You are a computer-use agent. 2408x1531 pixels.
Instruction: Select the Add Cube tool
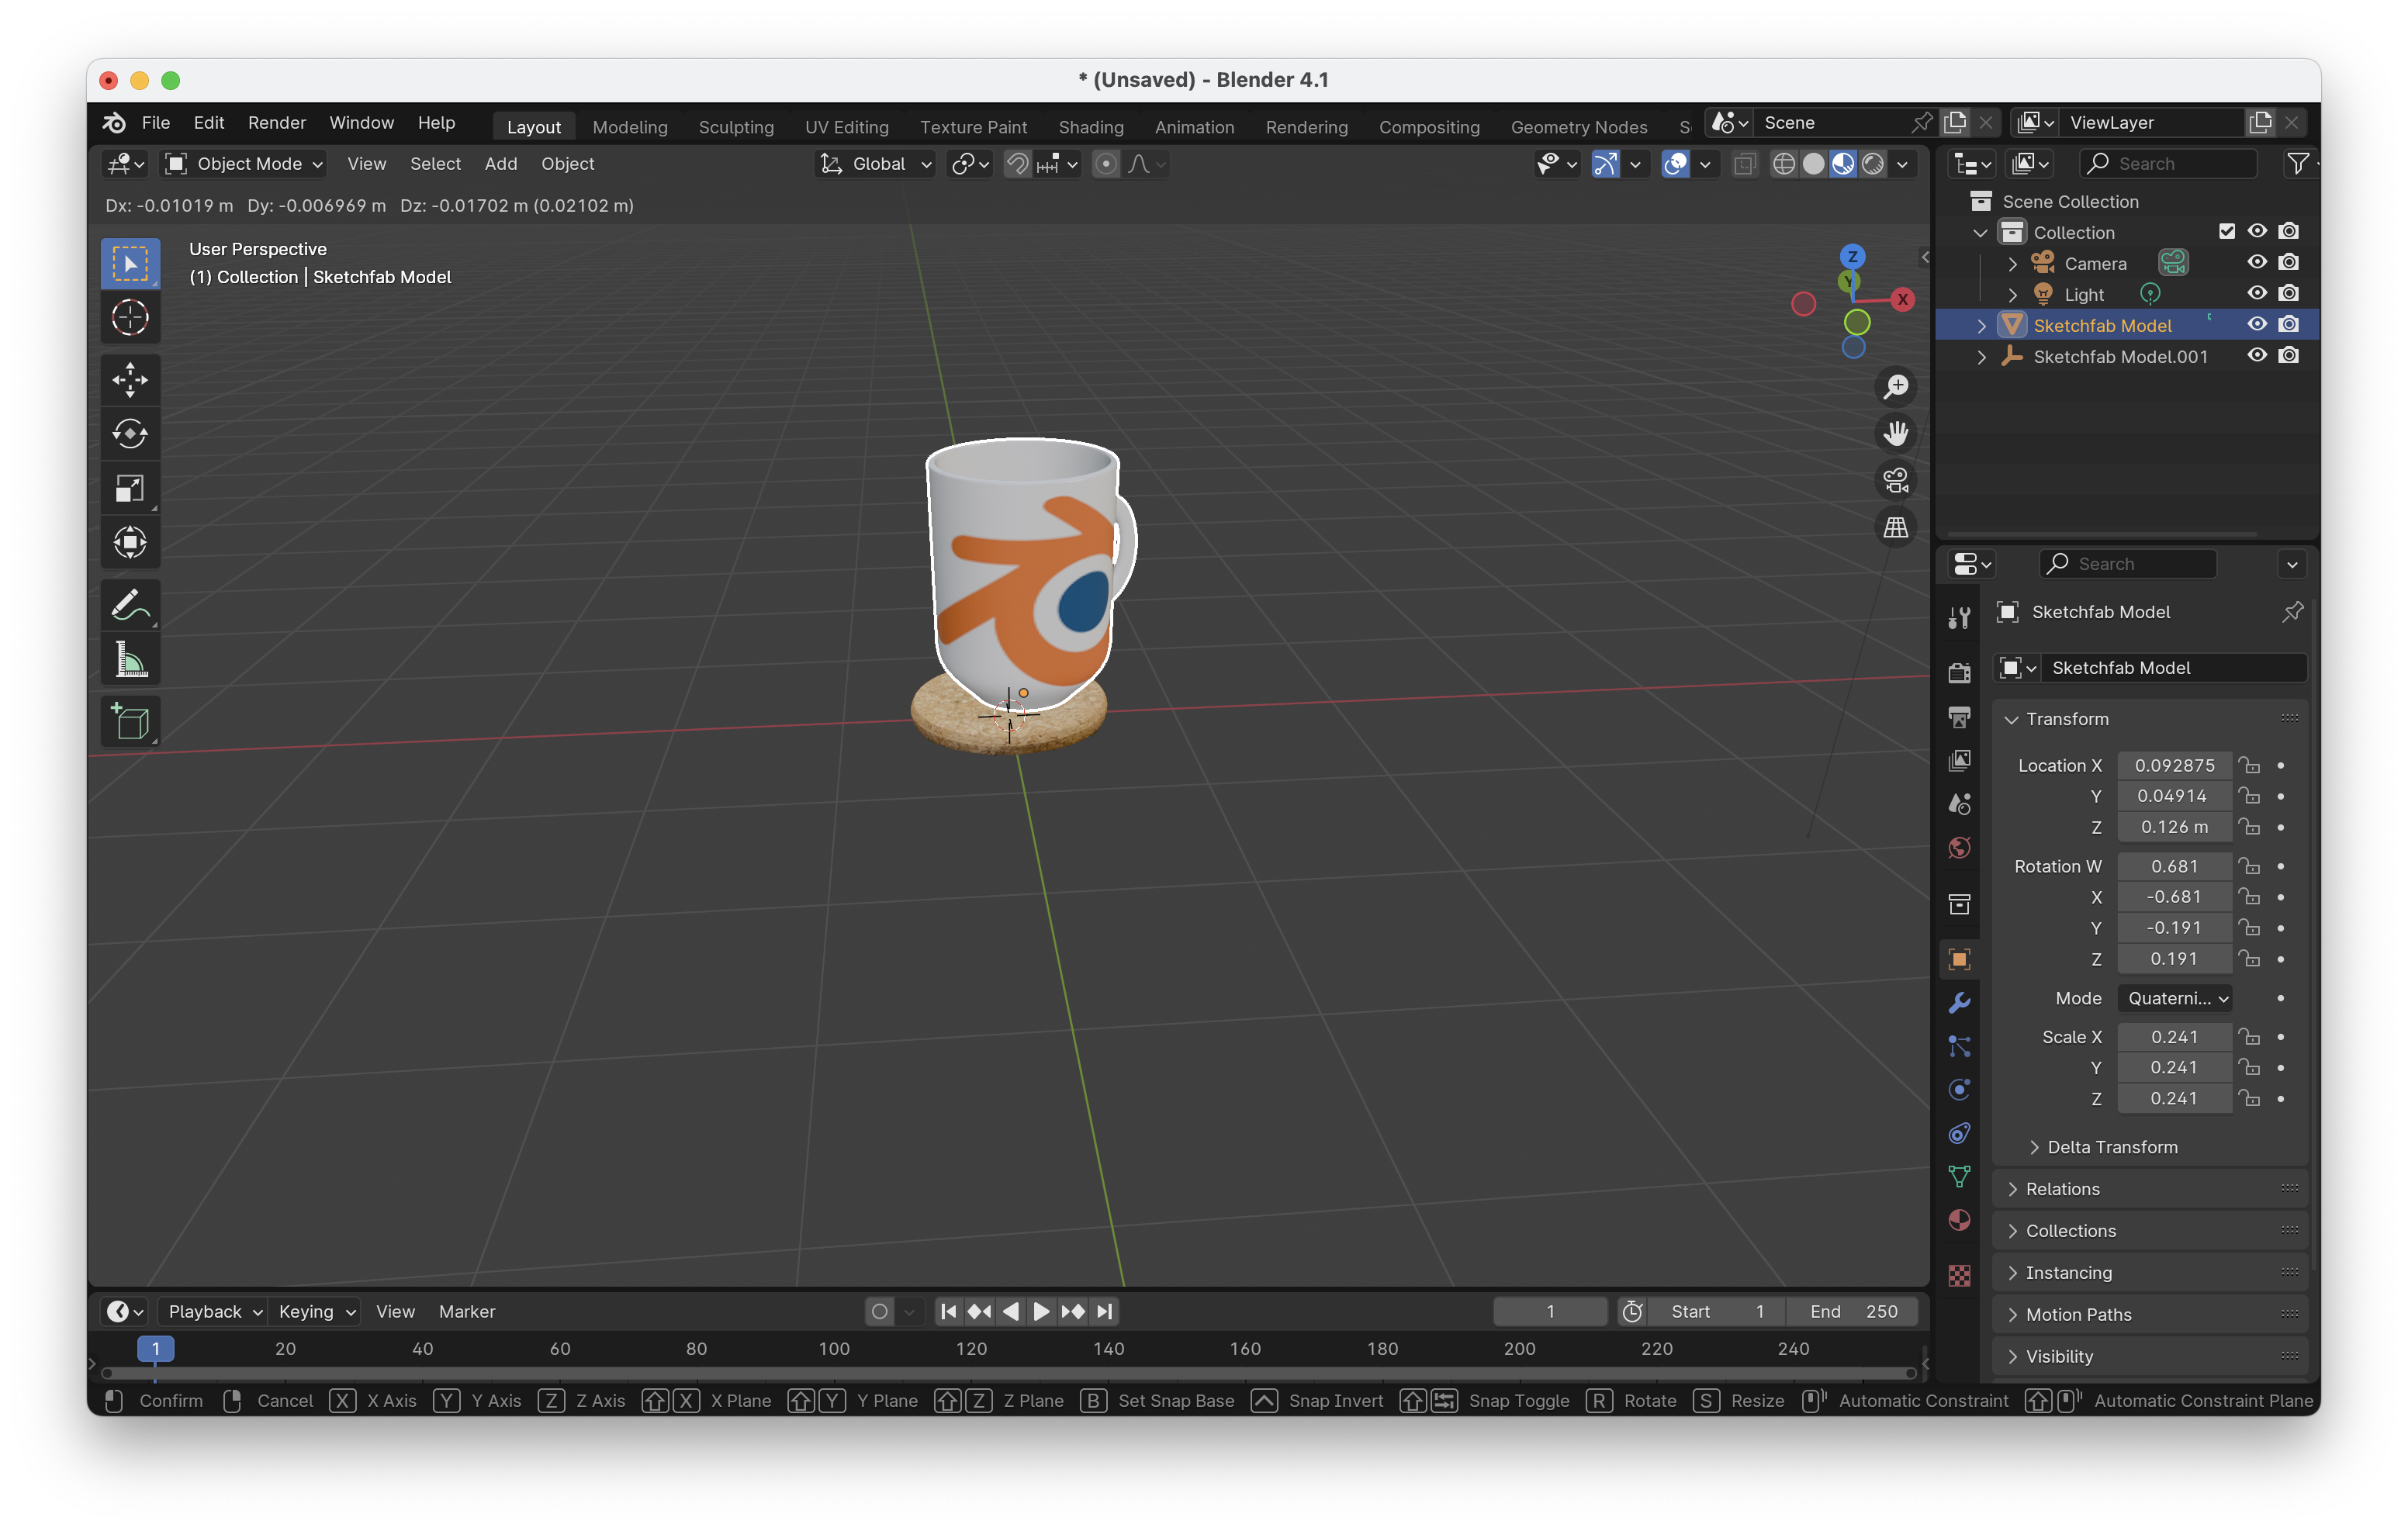tap(130, 721)
